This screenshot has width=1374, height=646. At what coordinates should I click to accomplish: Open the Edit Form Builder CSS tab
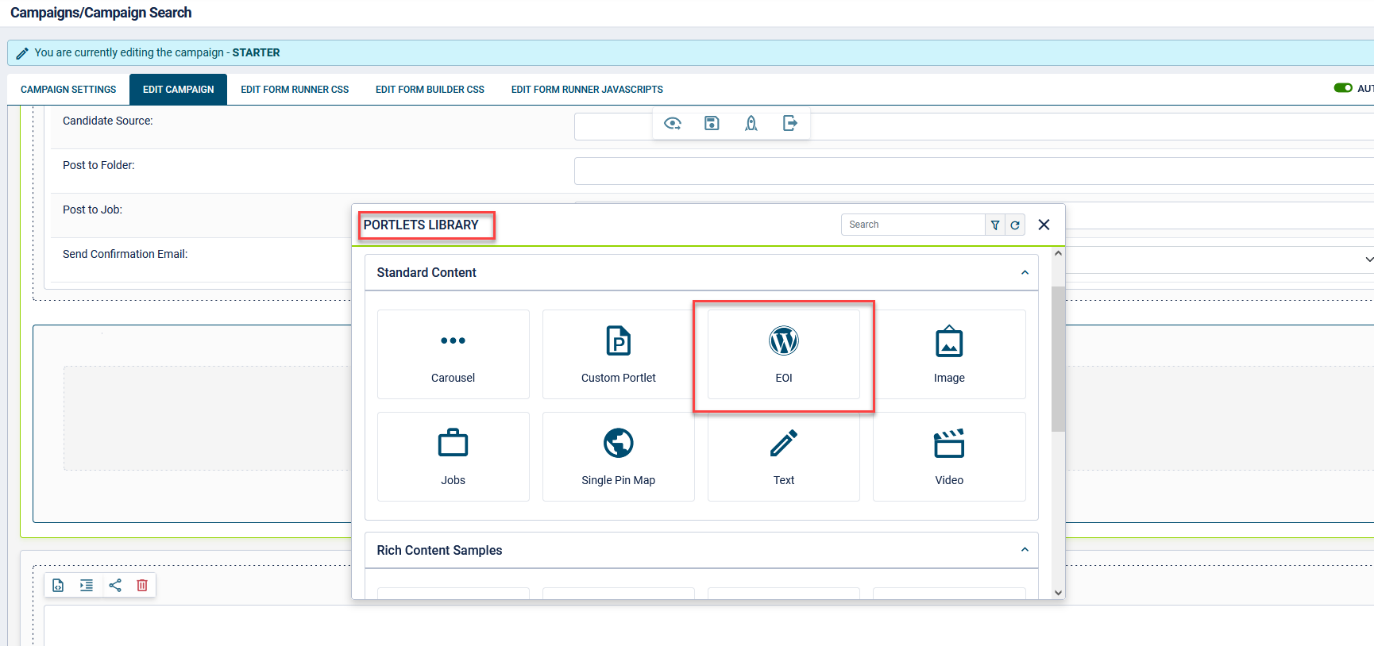(x=430, y=89)
